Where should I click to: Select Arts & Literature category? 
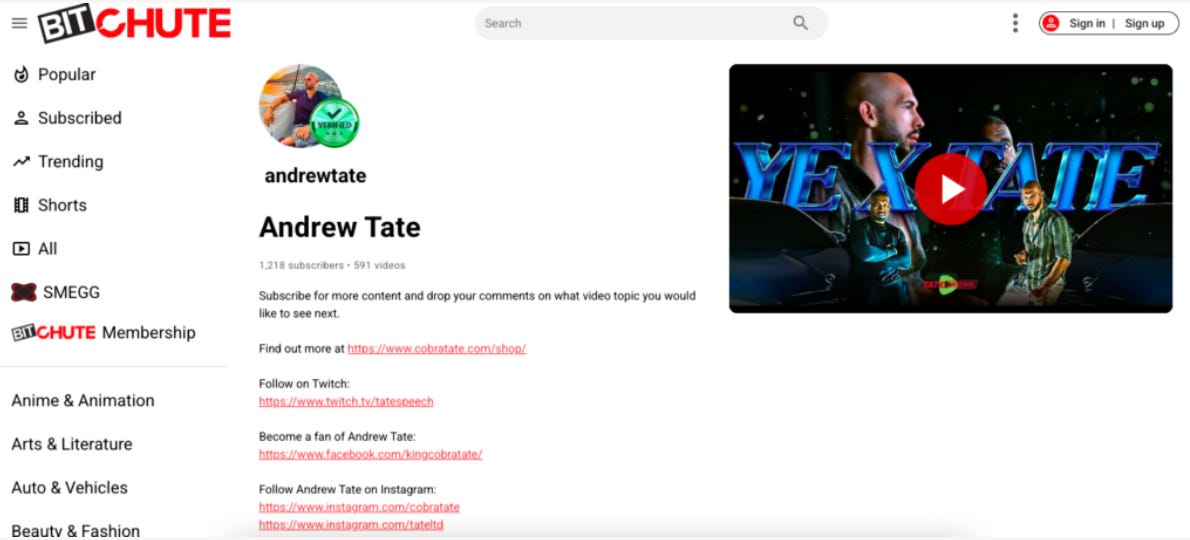[71, 444]
